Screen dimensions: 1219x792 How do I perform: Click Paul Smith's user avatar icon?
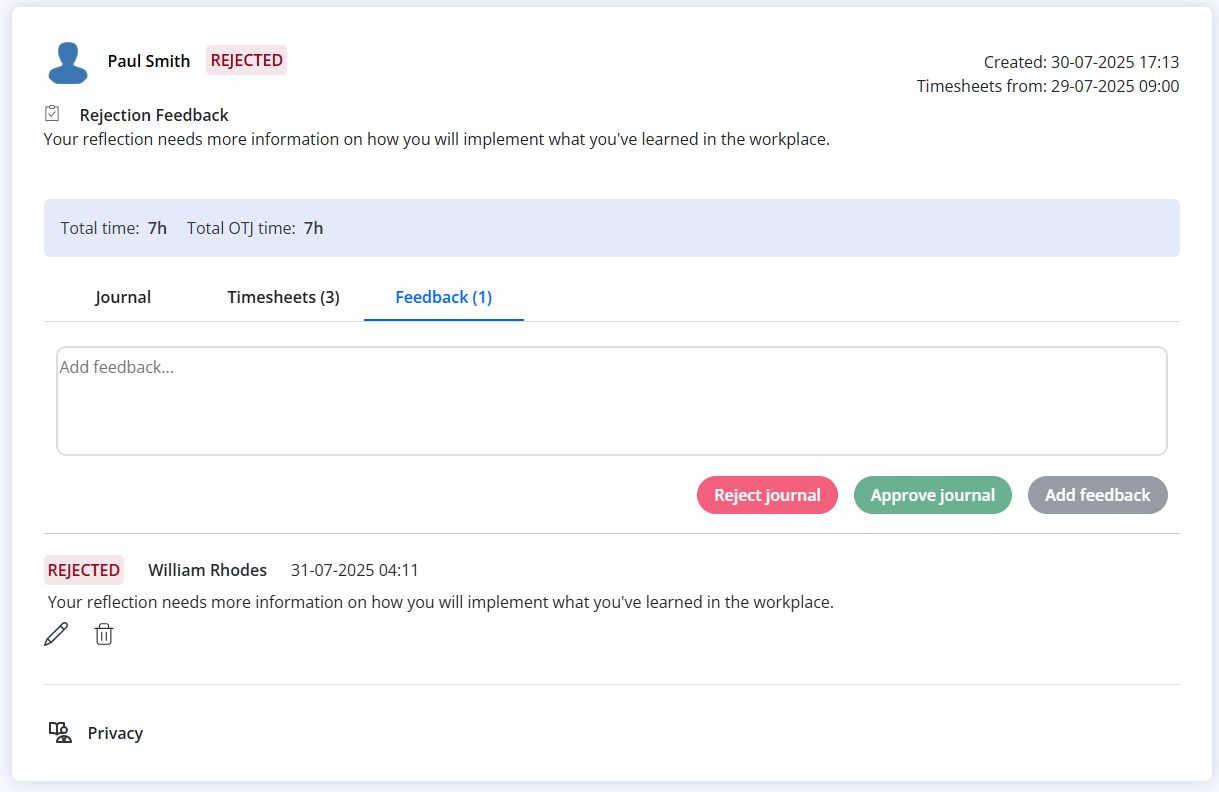[x=68, y=63]
